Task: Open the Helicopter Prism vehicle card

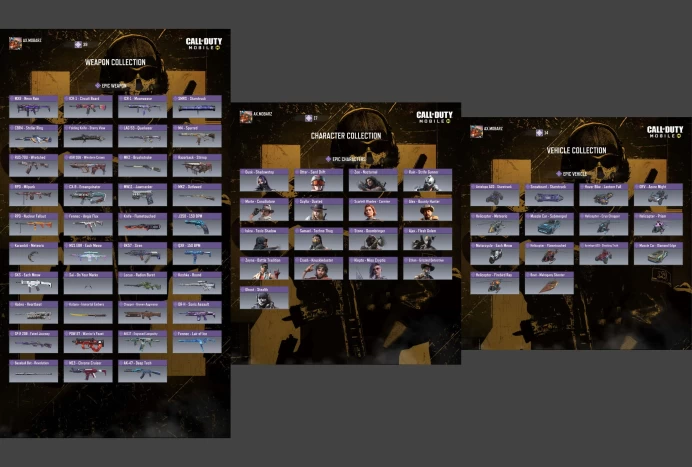Action: pyautogui.click(x=658, y=224)
